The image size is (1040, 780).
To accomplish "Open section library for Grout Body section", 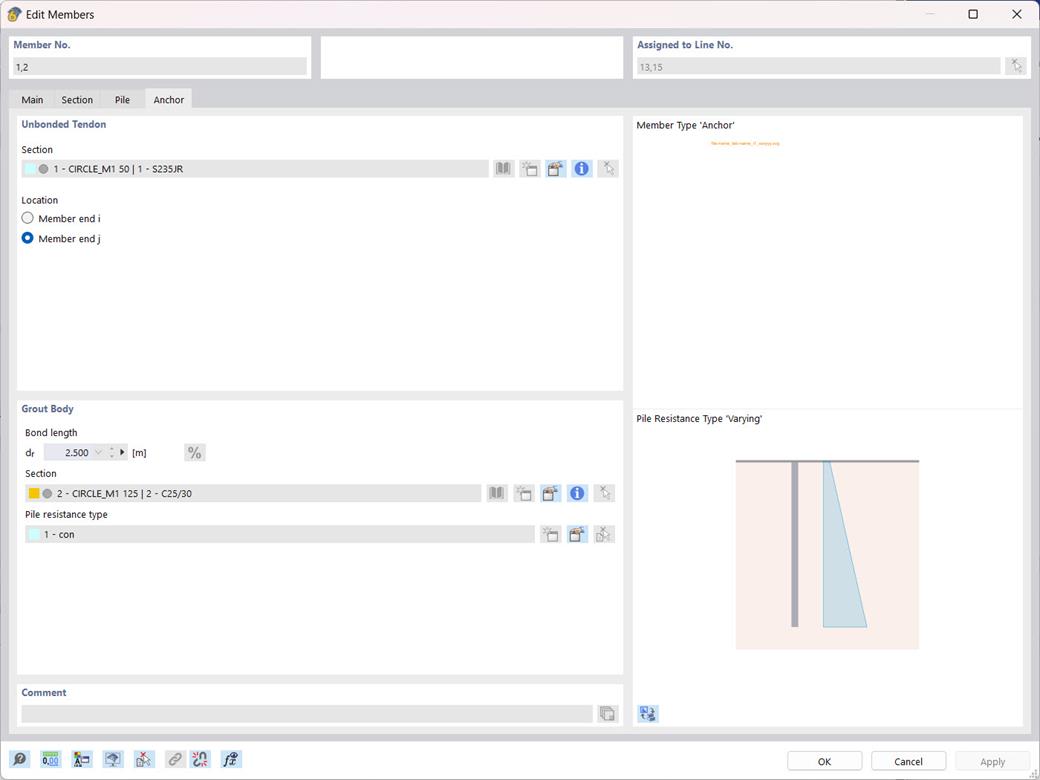I will pos(497,493).
